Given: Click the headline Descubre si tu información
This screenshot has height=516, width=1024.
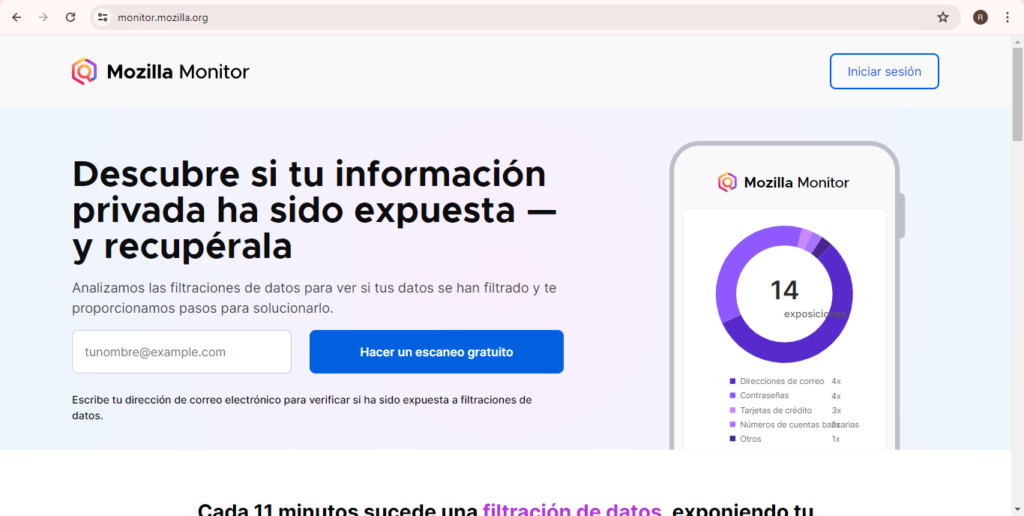Looking at the screenshot, I should click(309, 174).
